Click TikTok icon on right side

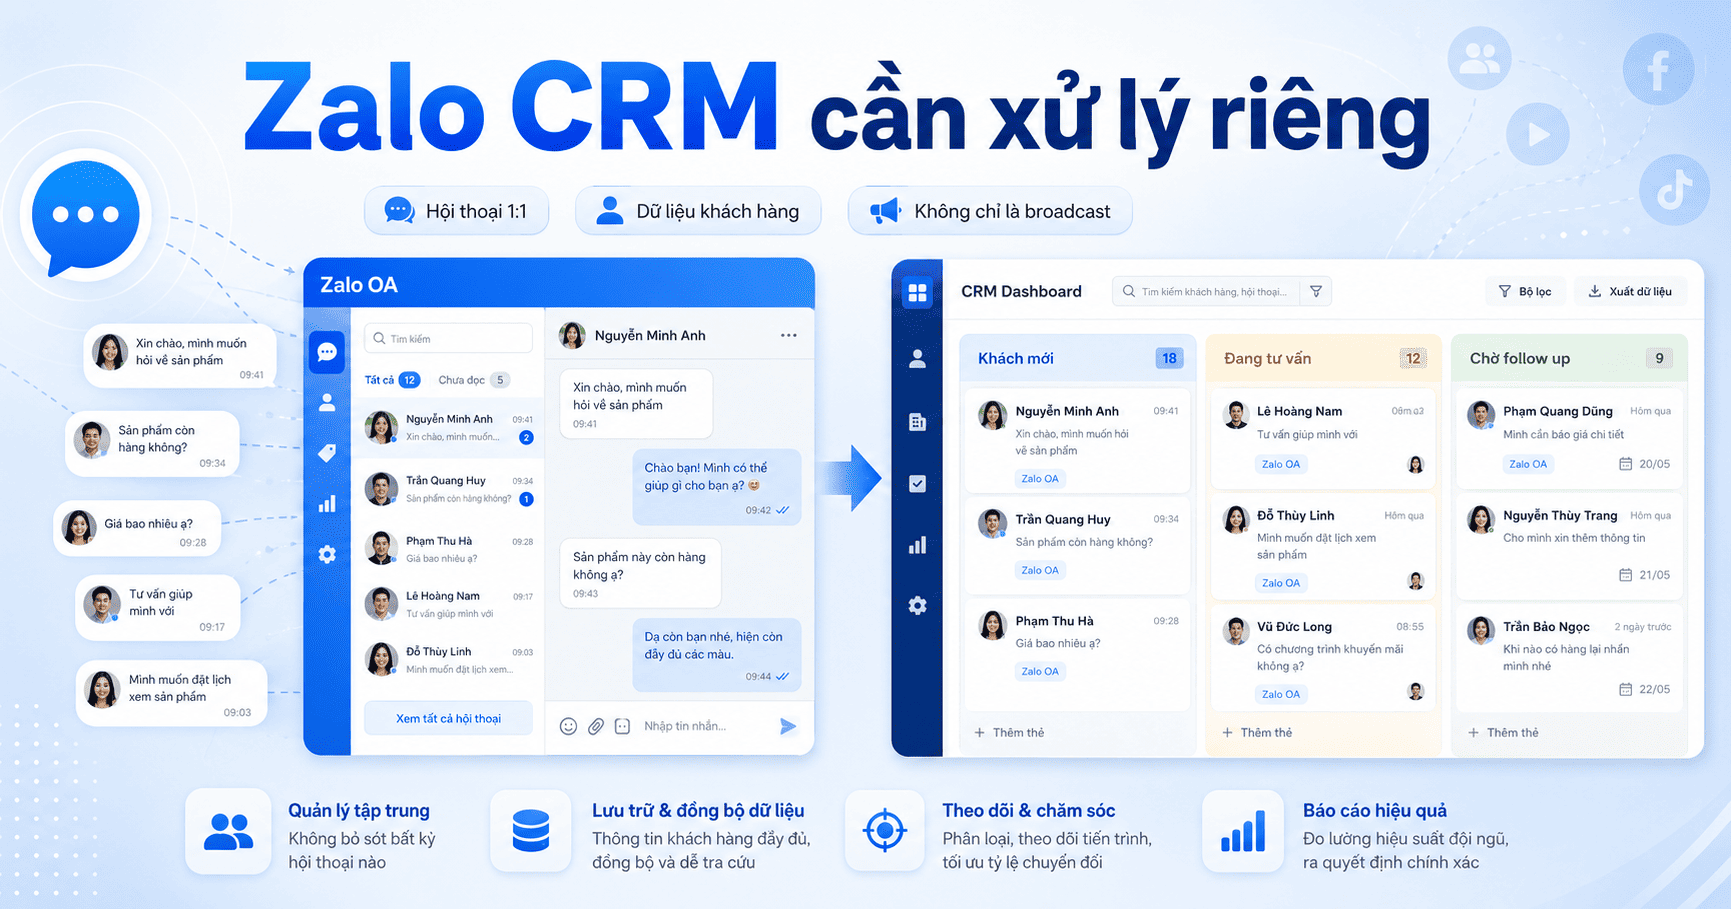(x=1674, y=190)
